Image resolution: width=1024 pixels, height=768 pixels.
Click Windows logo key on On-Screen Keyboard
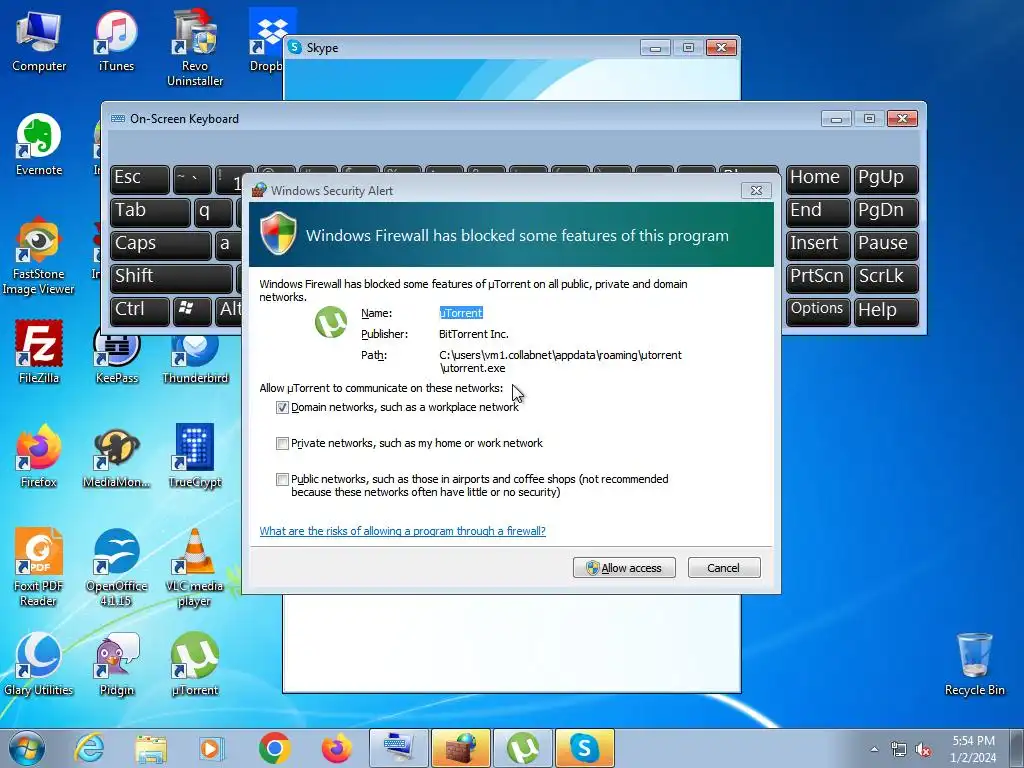192,311
